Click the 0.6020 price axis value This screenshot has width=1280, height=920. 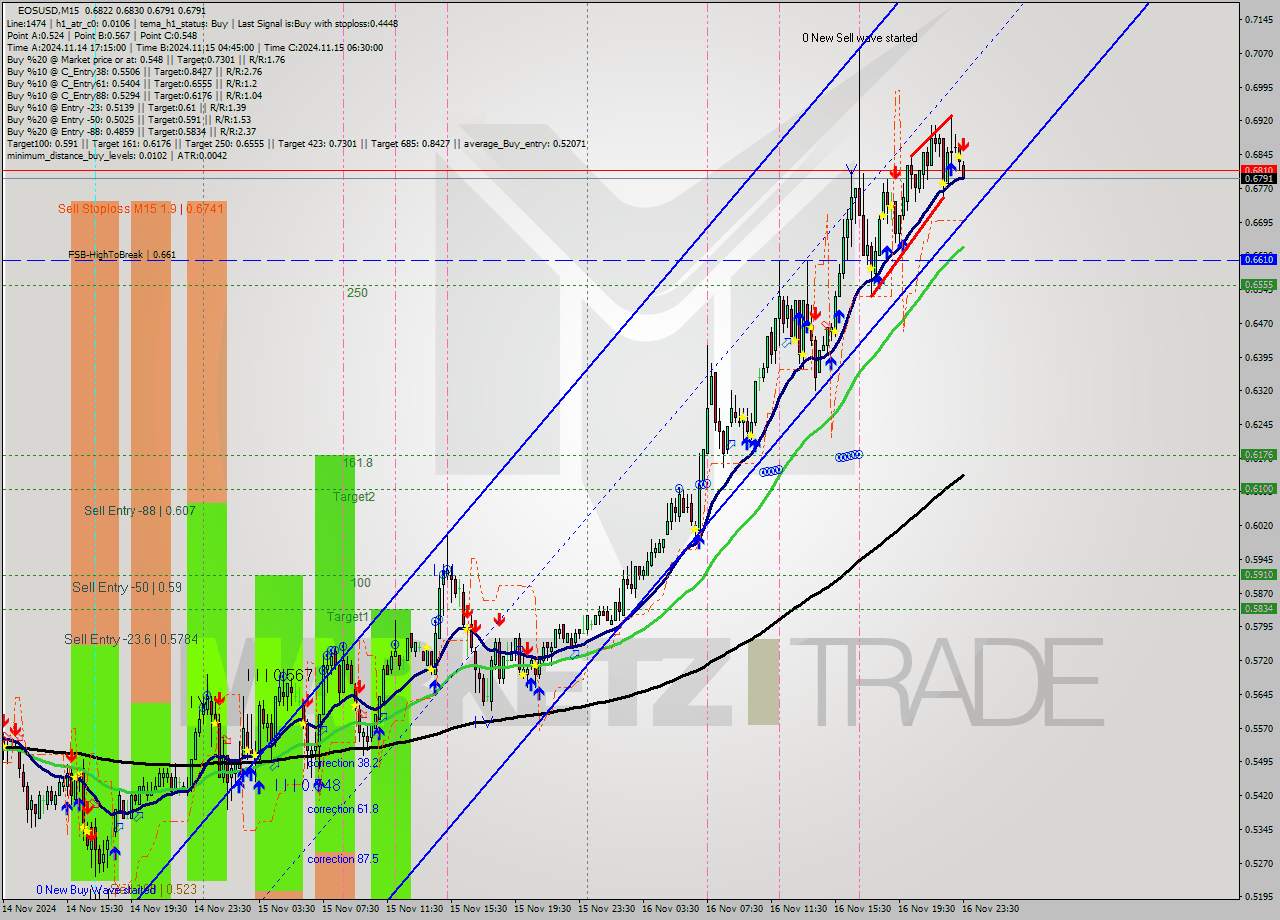coord(1257,526)
